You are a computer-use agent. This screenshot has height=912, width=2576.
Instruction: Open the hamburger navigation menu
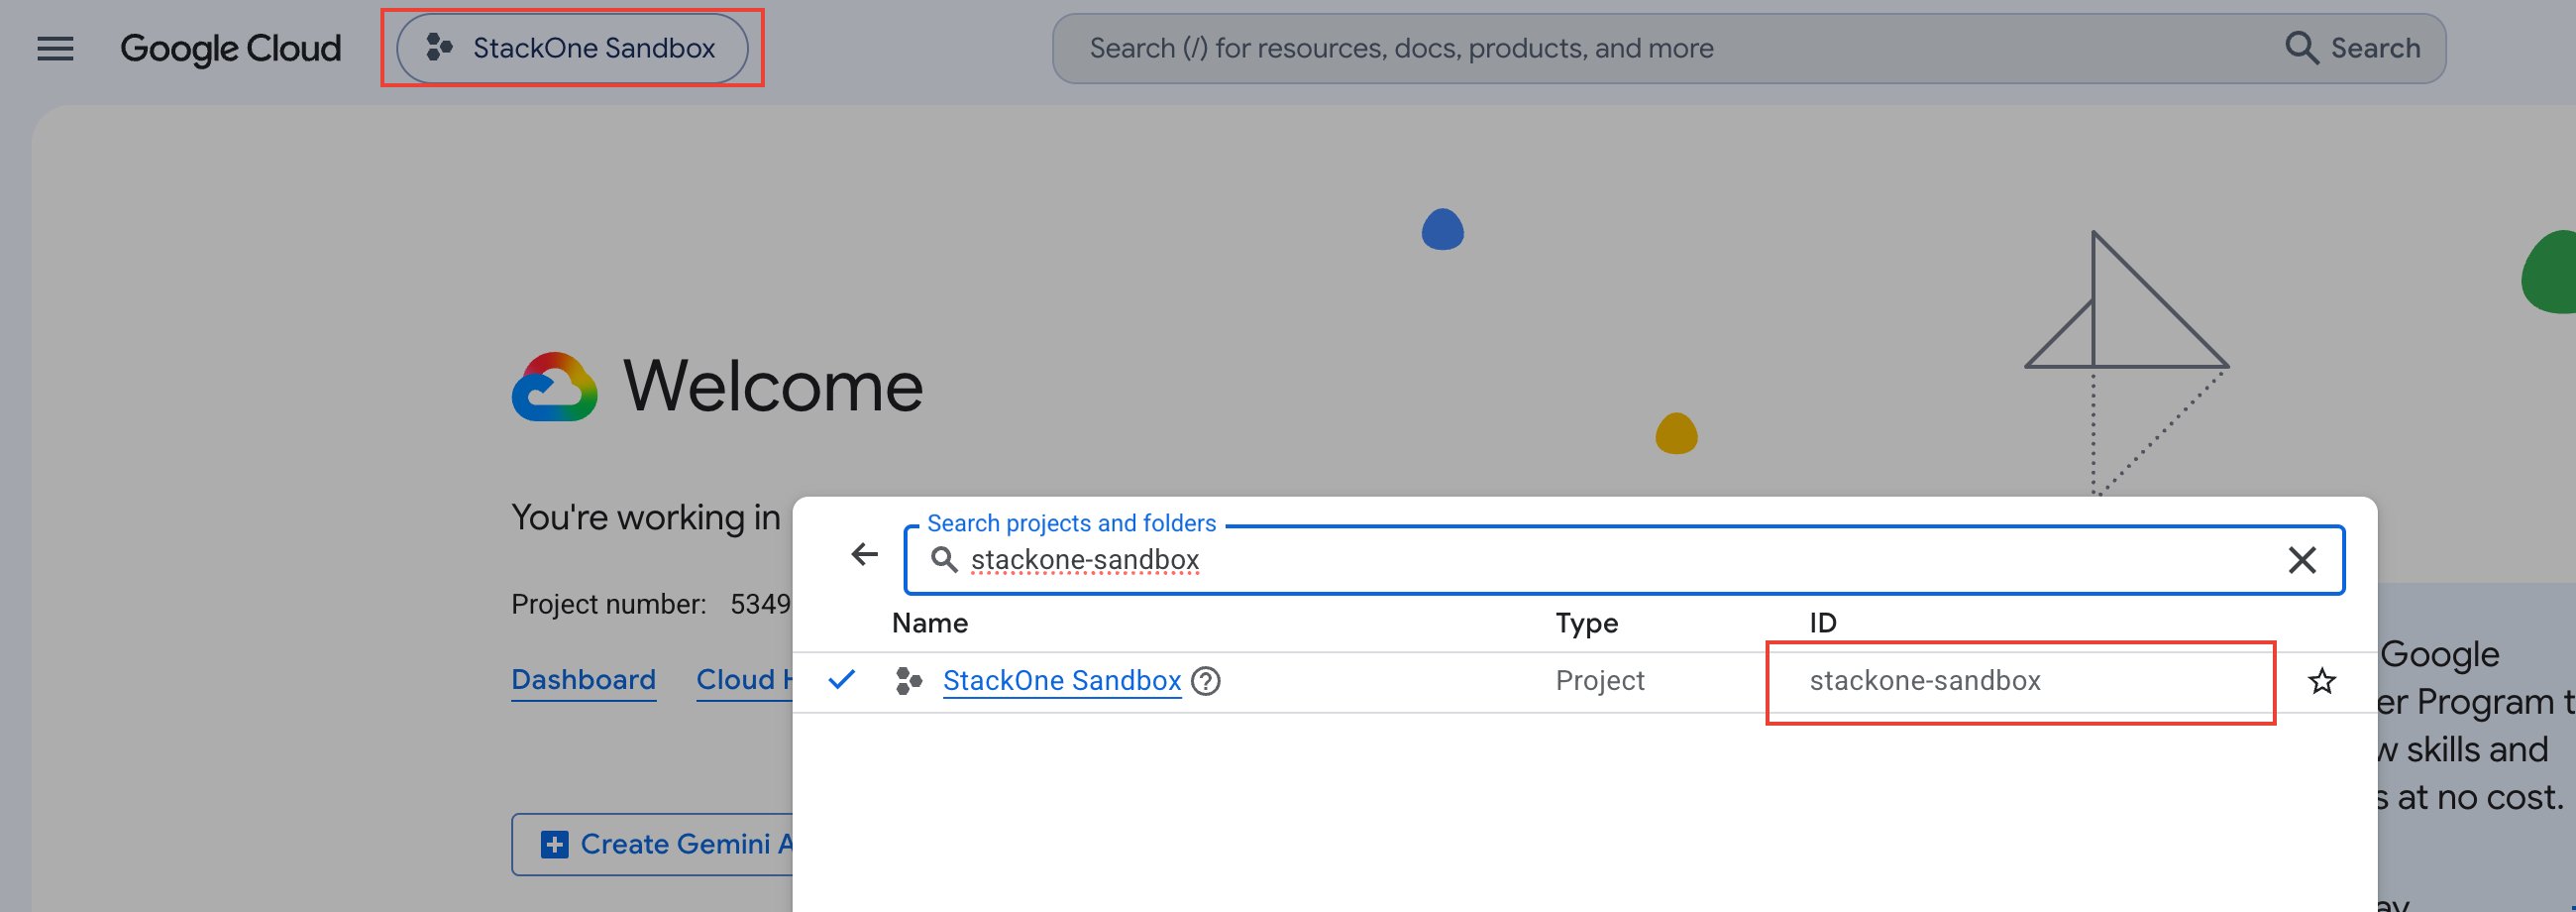click(x=55, y=48)
